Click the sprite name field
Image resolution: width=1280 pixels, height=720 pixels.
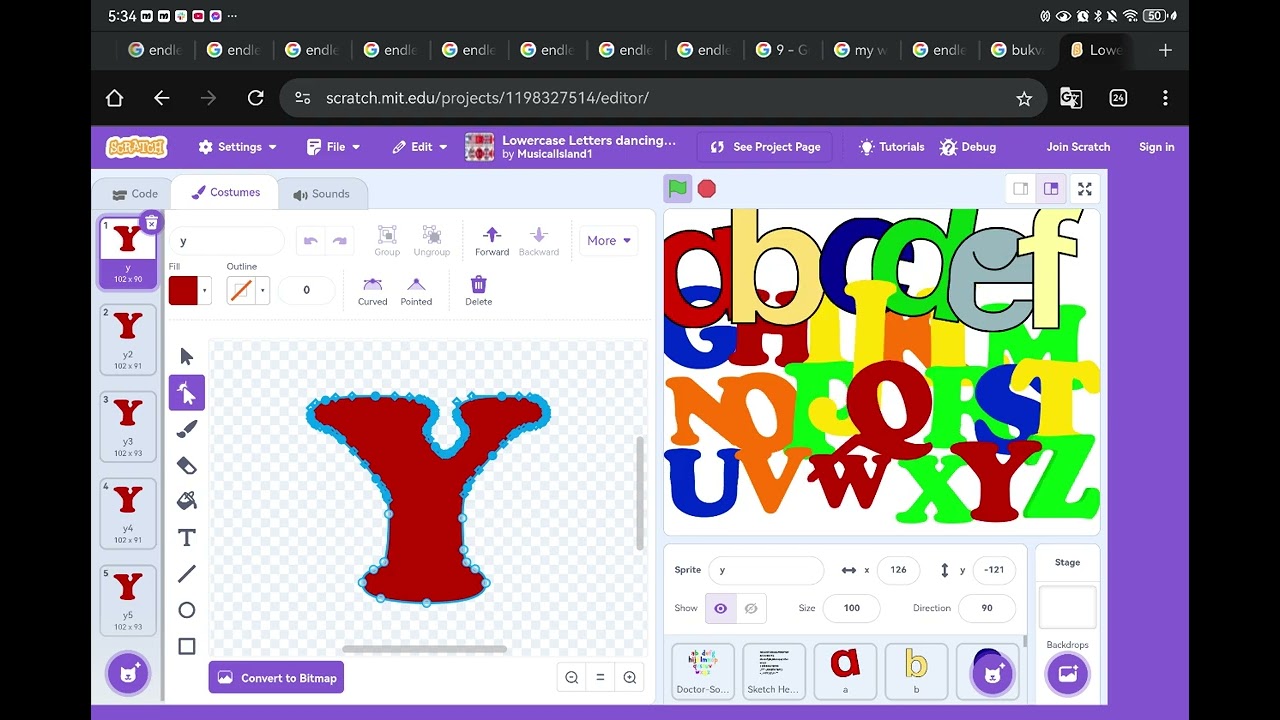tap(766, 570)
